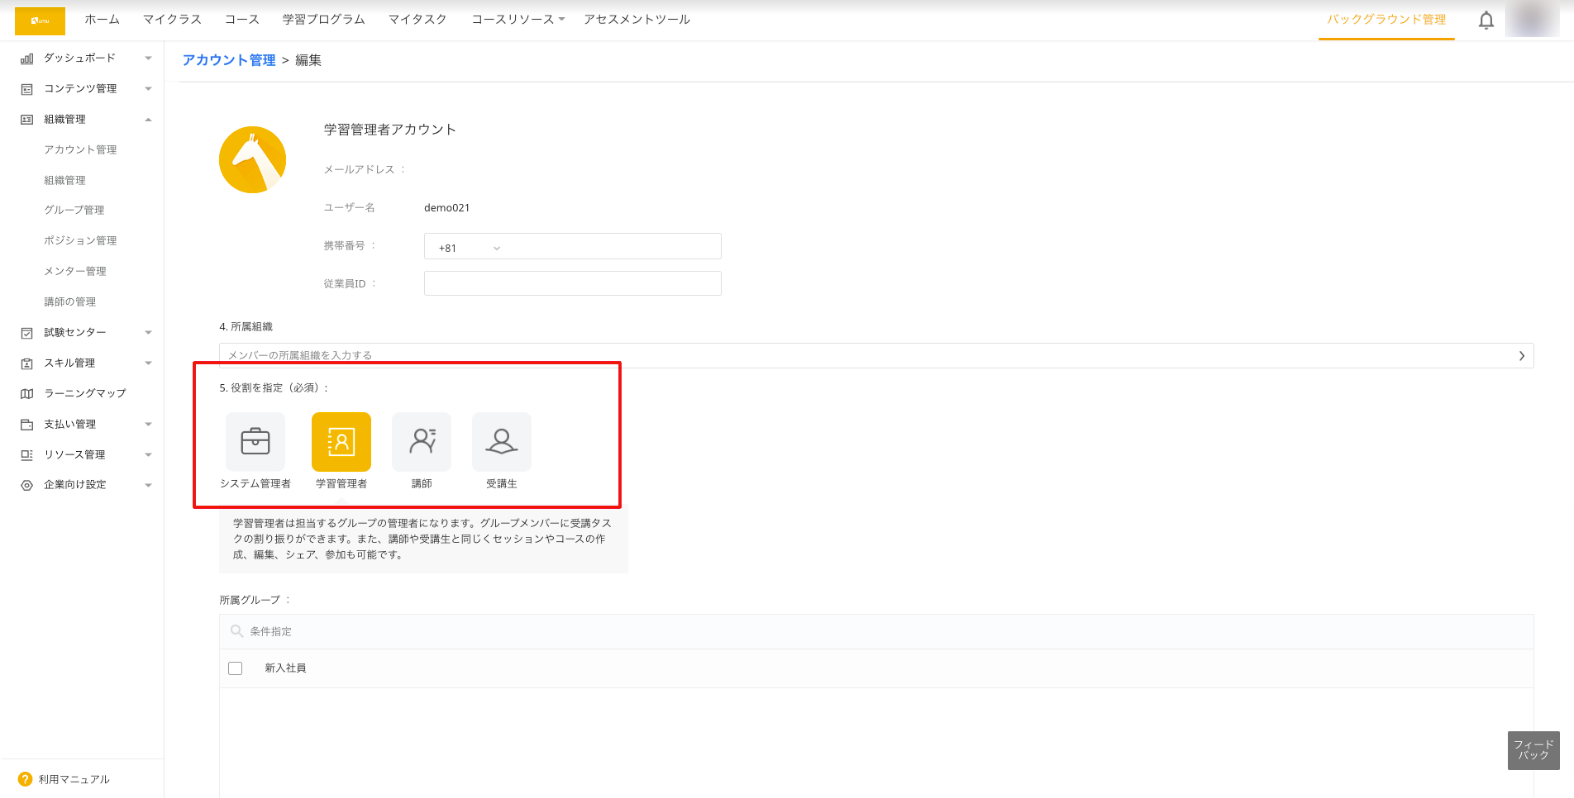This screenshot has height=798, width=1574.
Task: Expand the スキル管理 sidebar menu
Action: click(148, 363)
